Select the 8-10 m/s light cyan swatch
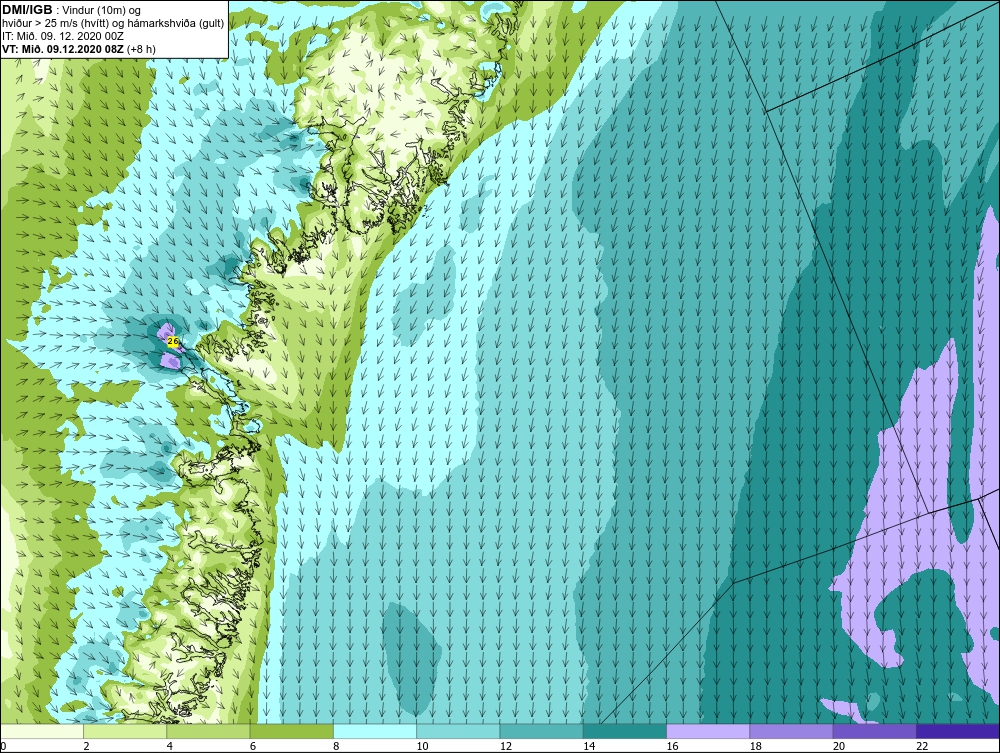1000x753 pixels. coord(375,731)
